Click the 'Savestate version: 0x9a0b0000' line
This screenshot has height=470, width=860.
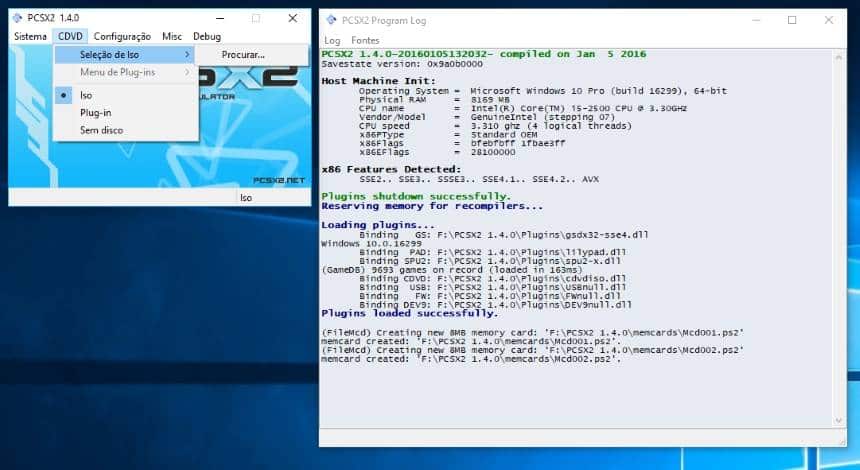[x=402, y=64]
